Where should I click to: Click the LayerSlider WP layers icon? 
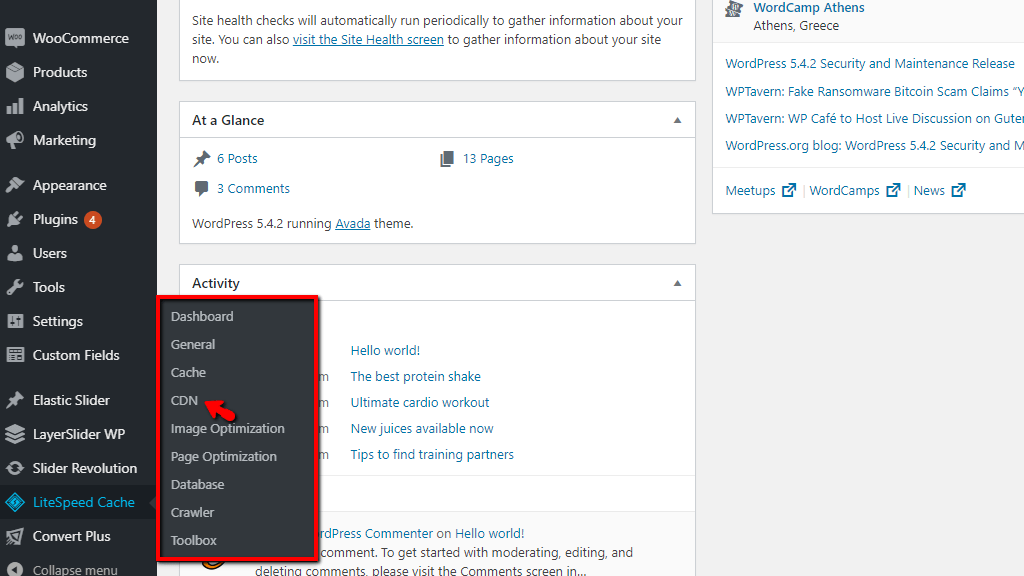(15, 434)
